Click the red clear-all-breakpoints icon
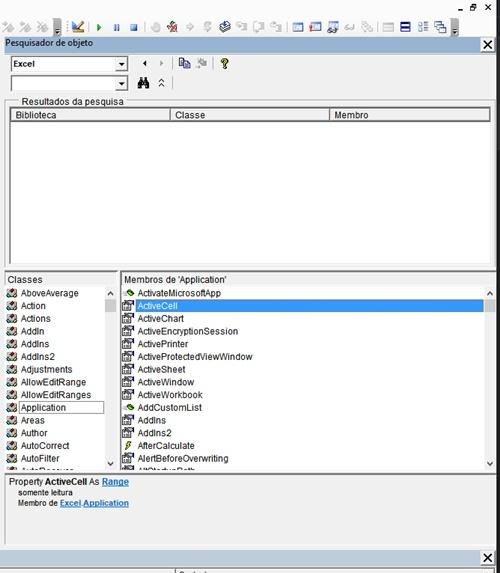Viewport: 500px width, 573px height. [x=172, y=27]
